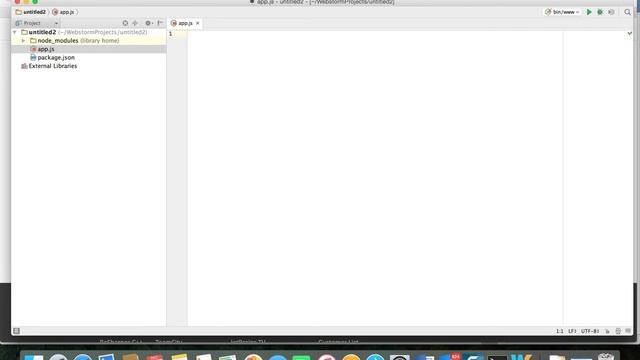Toggle the read-only lock icon in status bar
Image resolution: width=640 pixels, height=360 pixels.
[607, 331]
